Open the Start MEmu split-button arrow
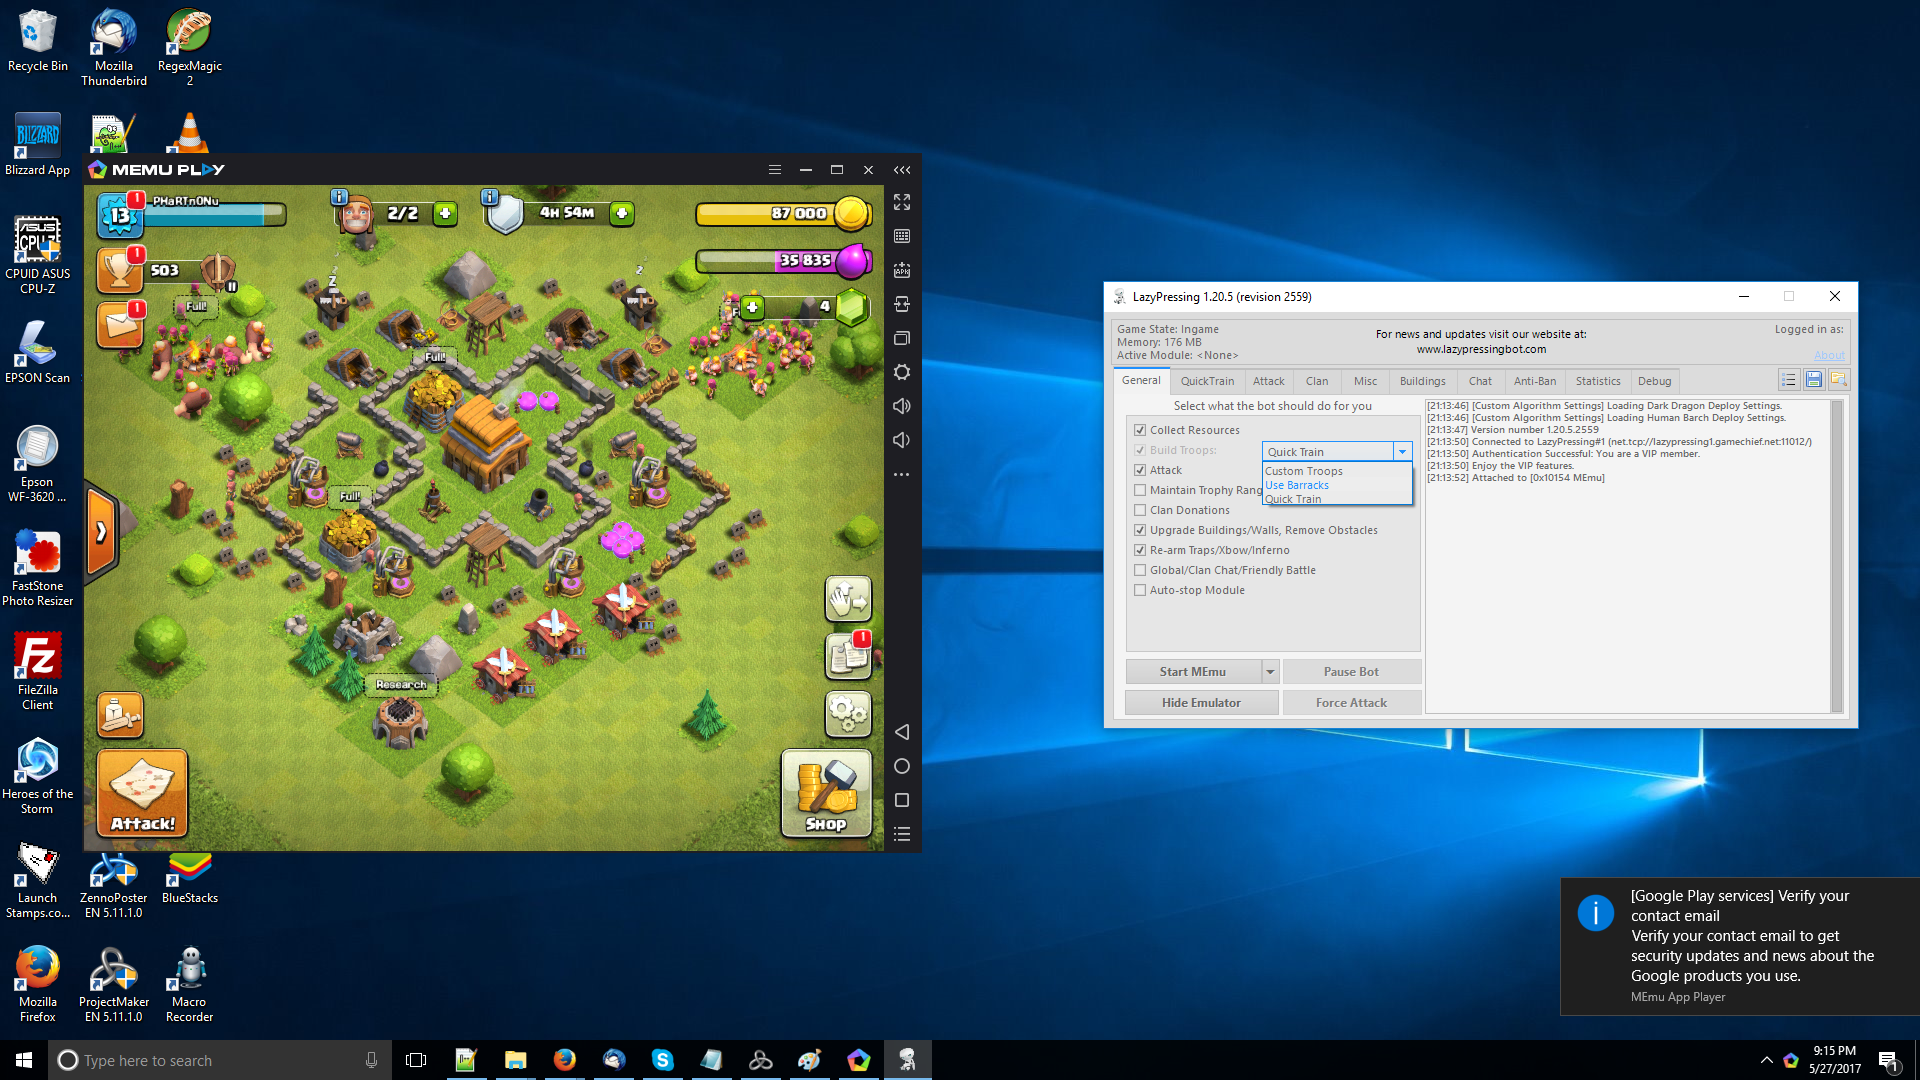The height and width of the screenshot is (1080, 1920). [1270, 672]
